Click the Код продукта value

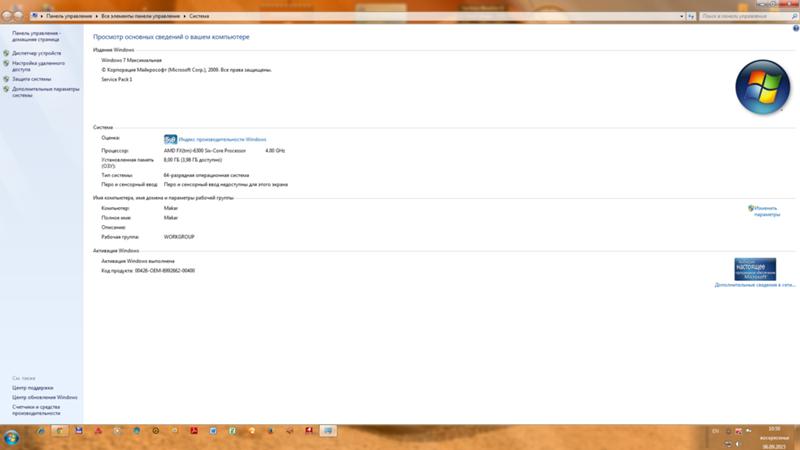click(x=165, y=271)
